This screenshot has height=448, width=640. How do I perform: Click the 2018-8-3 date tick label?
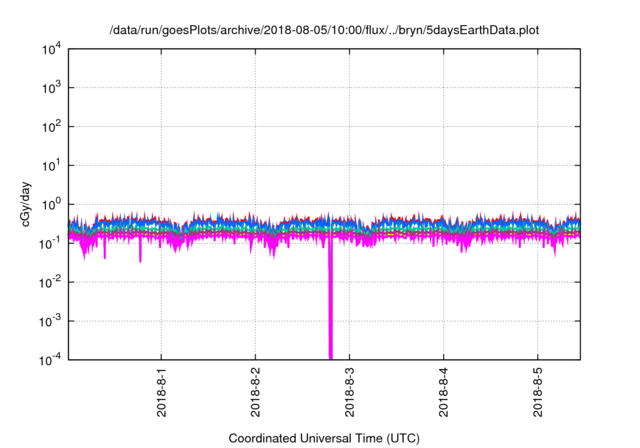[349, 393]
